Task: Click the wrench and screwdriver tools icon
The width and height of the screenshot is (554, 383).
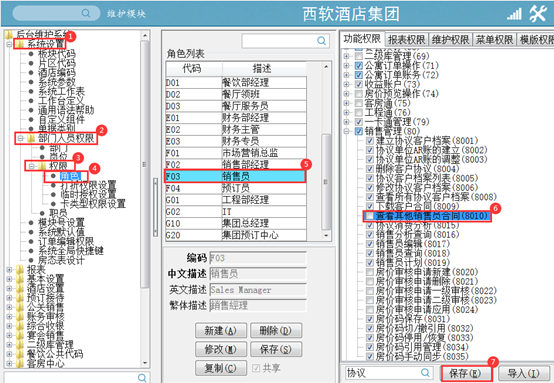Action: 538,14
